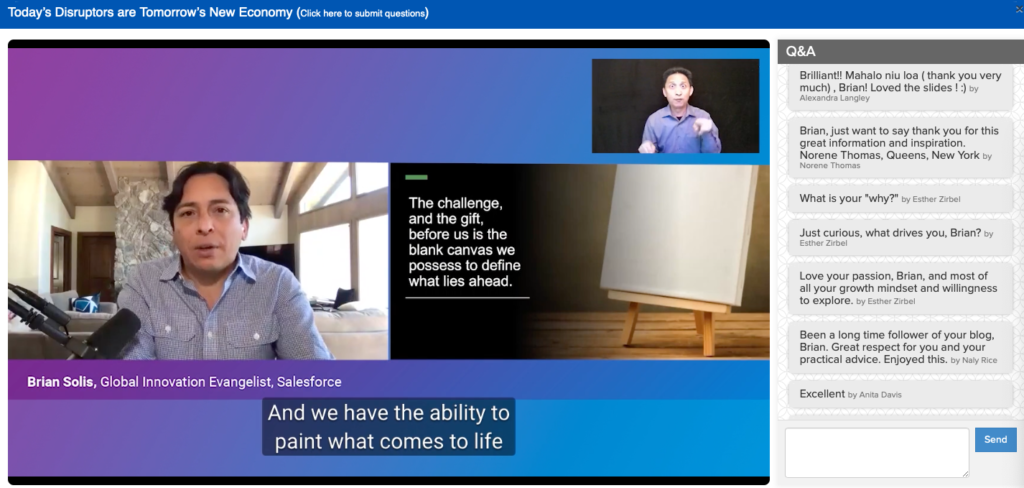Focus the Q&A question input box
The width and height of the screenshot is (1024, 488).
(x=876, y=453)
